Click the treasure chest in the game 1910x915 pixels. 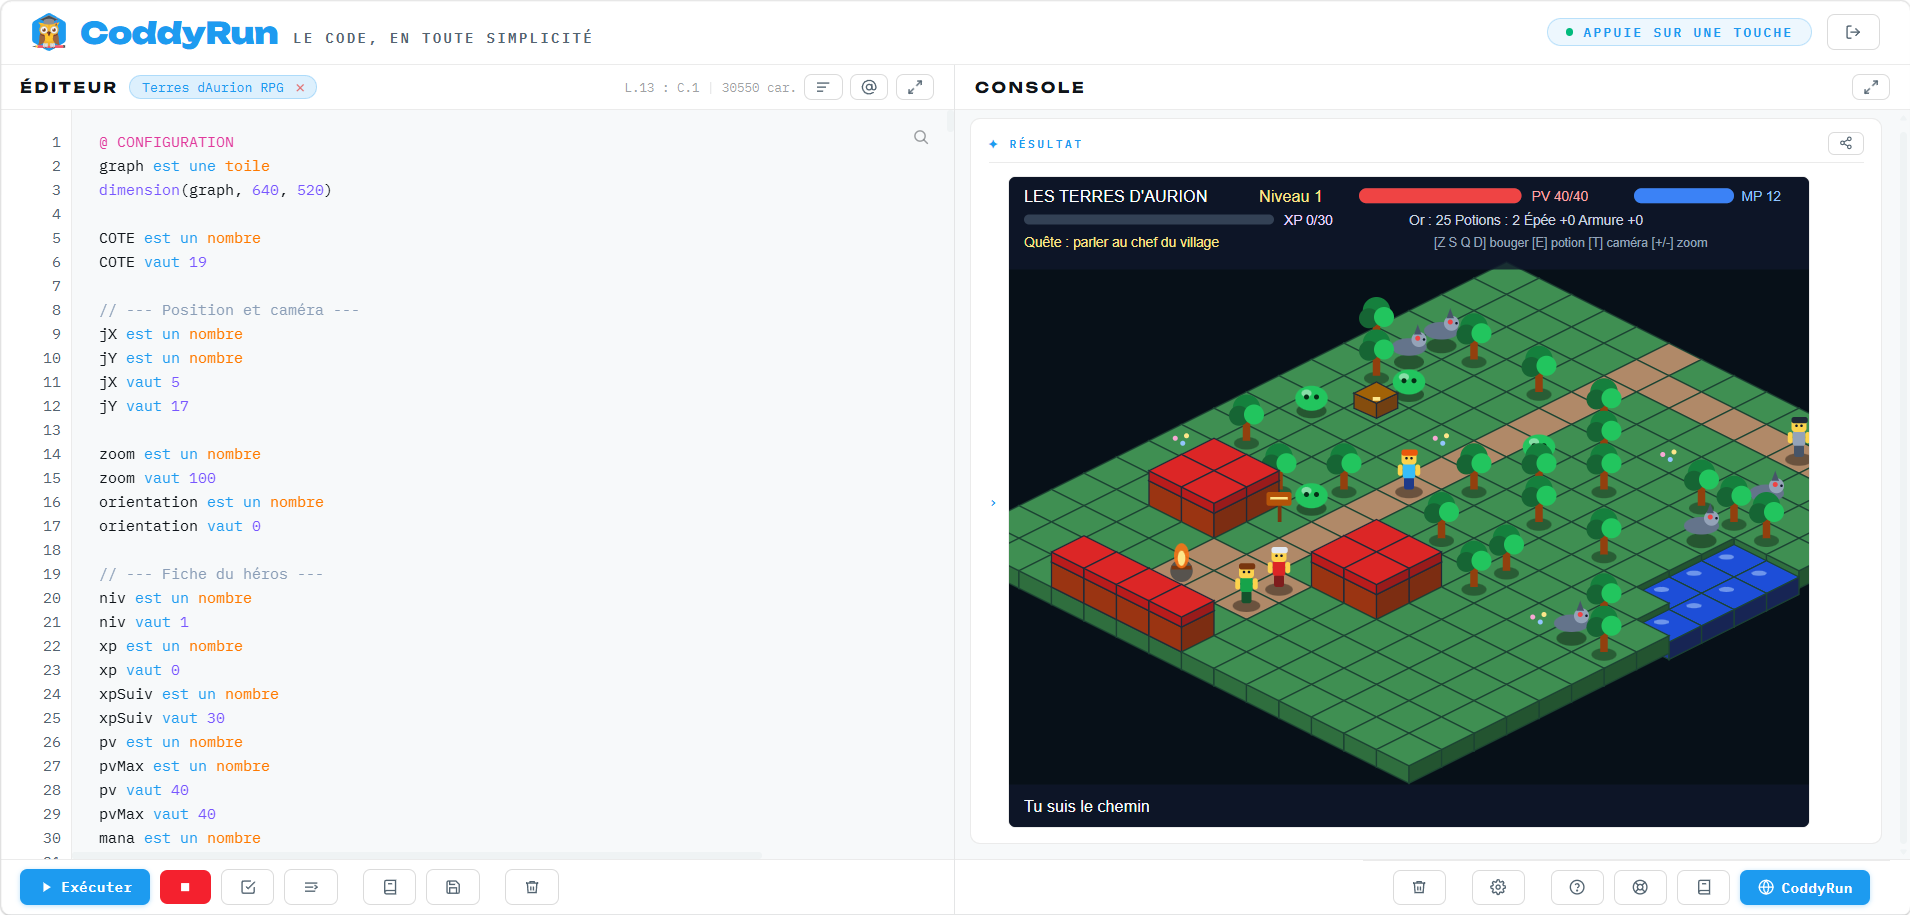1376,400
